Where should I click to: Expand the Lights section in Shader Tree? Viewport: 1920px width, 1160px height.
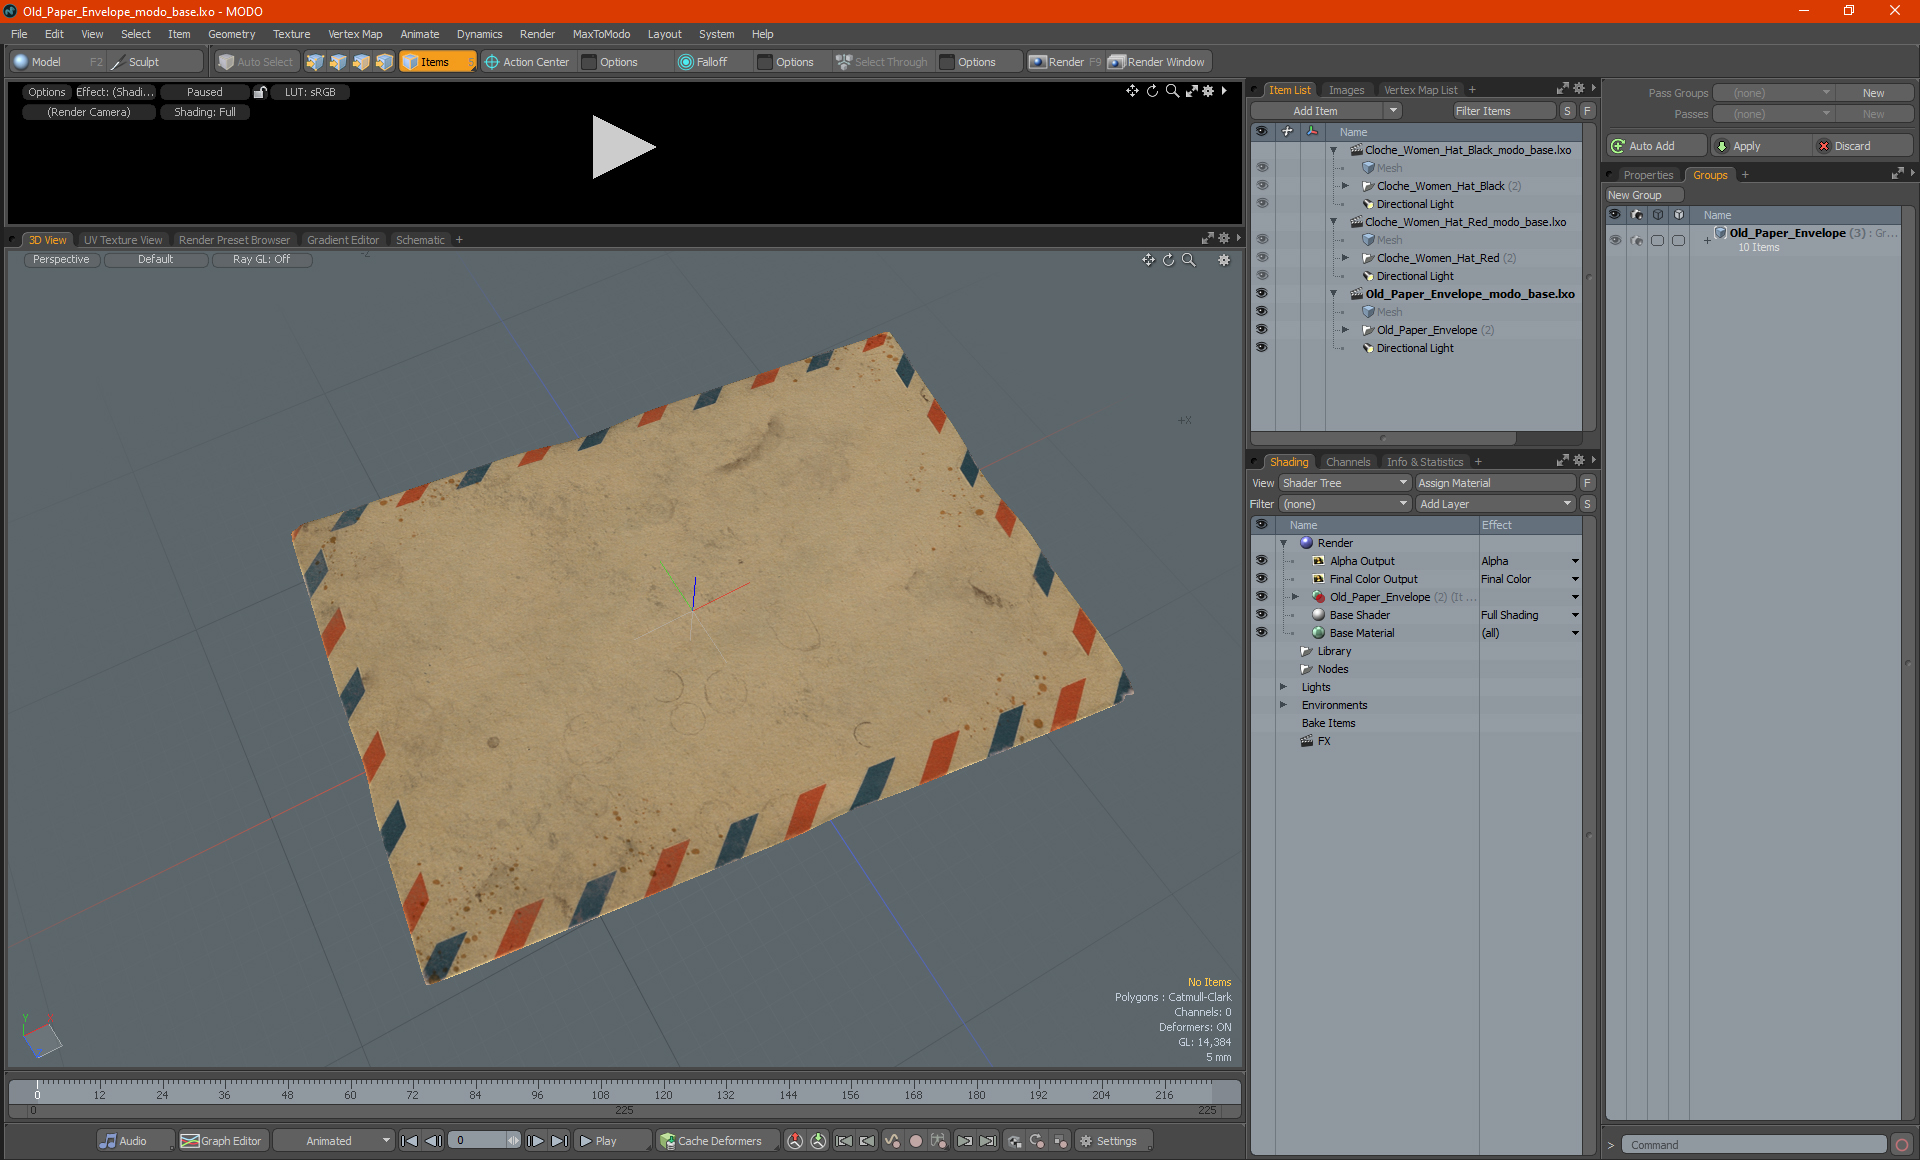tap(1280, 686)
